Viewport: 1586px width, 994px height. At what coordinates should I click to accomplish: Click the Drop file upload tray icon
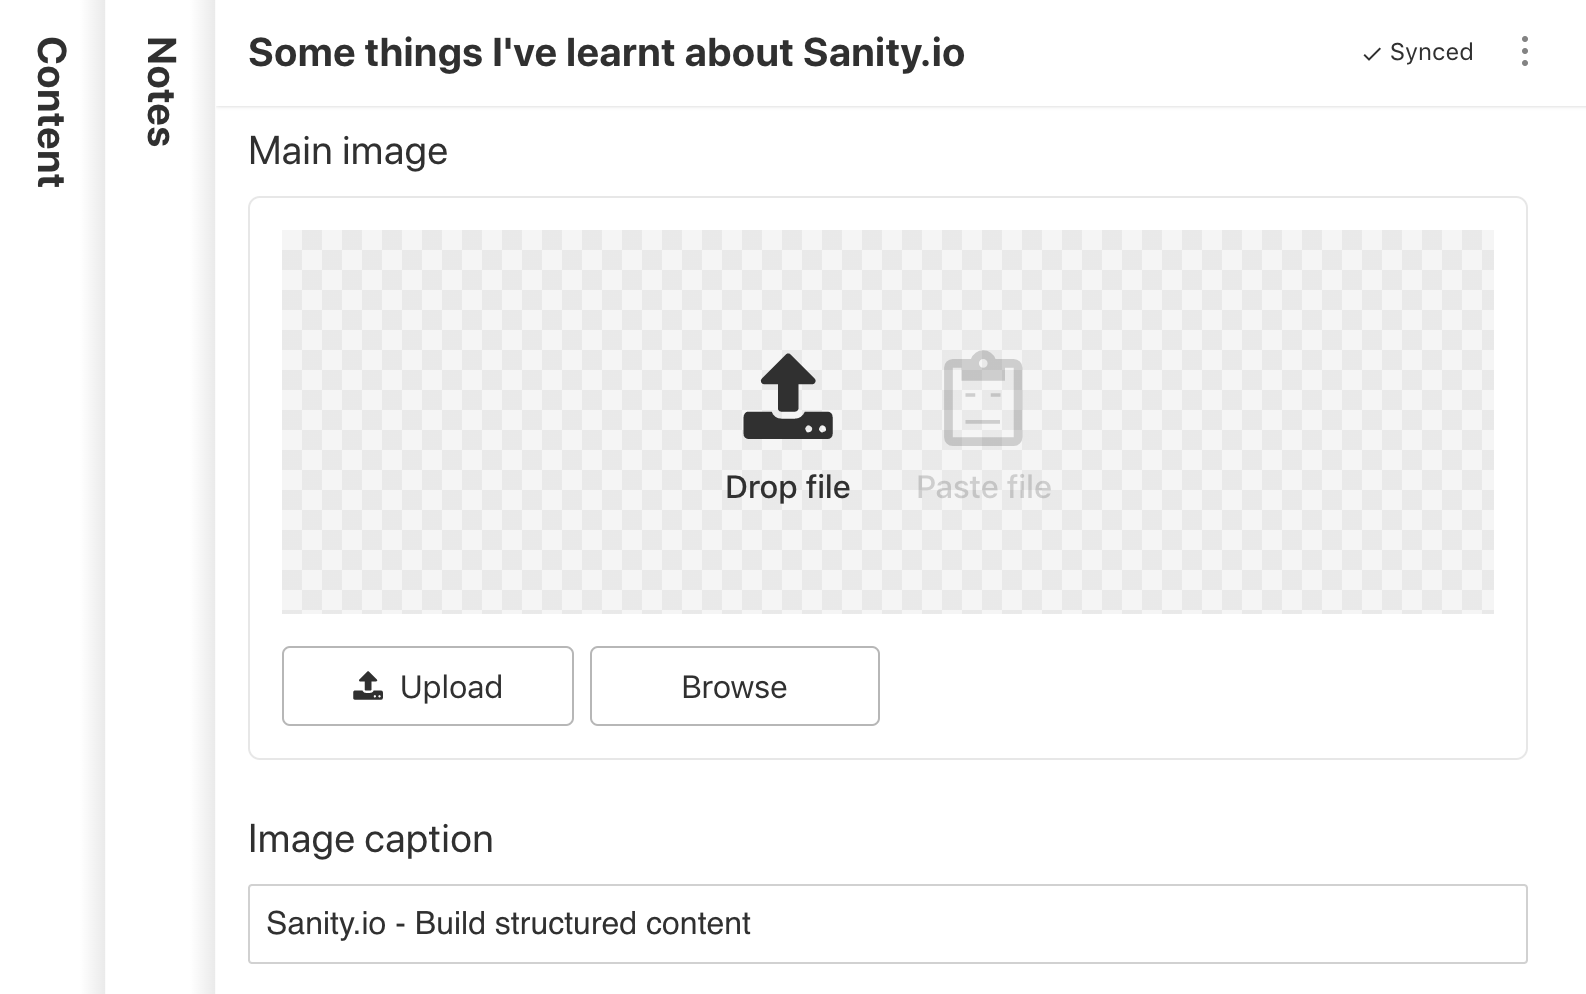[x=788, y=397]
